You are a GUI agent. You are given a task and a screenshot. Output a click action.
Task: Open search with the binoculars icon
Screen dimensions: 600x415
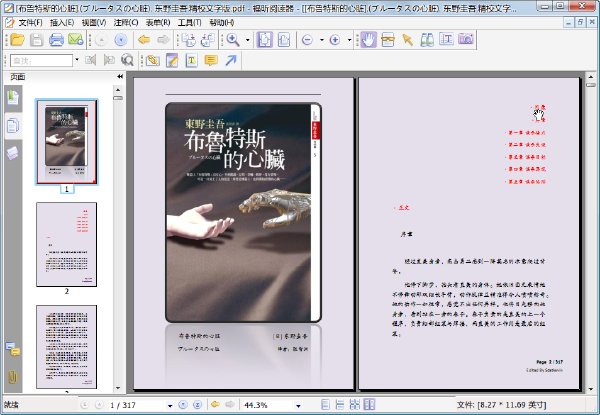[x=427, y=40]
